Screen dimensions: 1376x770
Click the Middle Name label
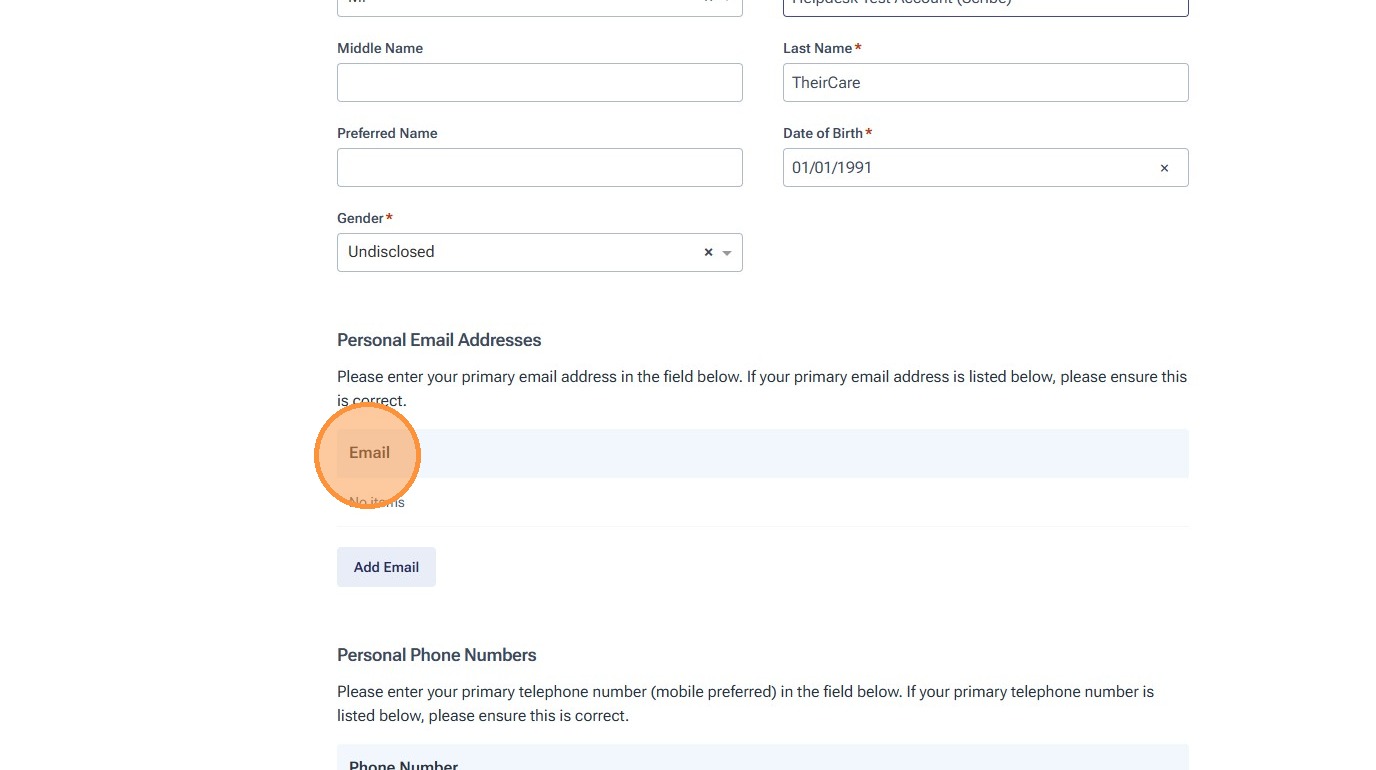point(380,48)
